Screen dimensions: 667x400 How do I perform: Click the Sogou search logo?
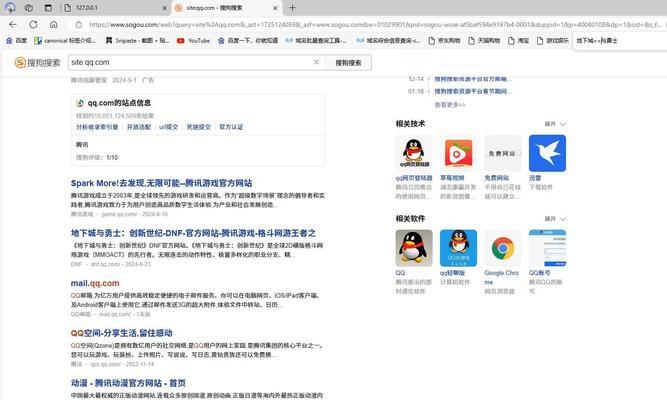(37, 63)
